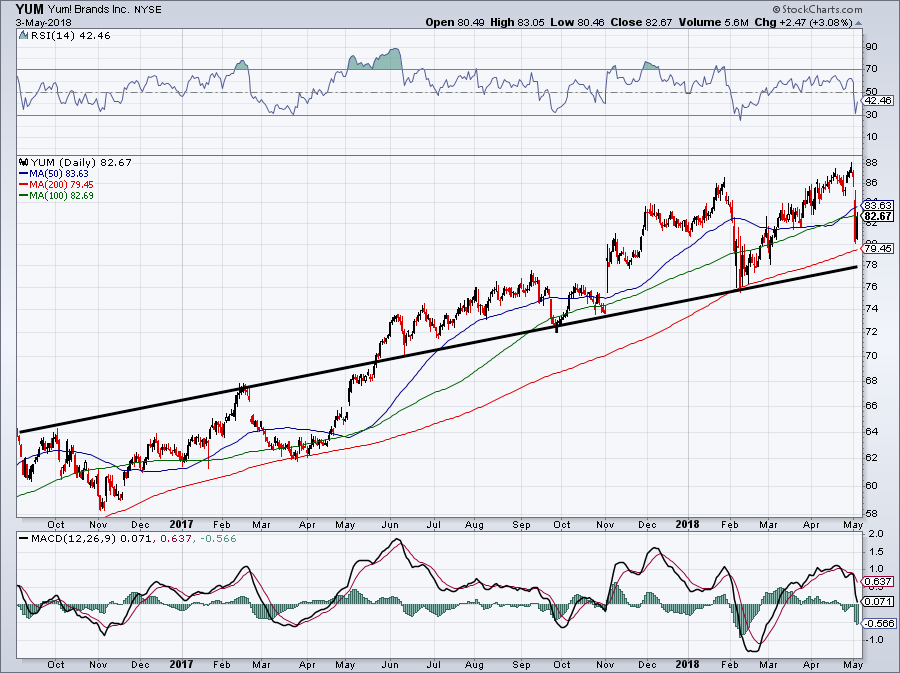Click the NYSE exchange label
The width and height of the screenshot is (900, 673).
click(x=148, y=10)
